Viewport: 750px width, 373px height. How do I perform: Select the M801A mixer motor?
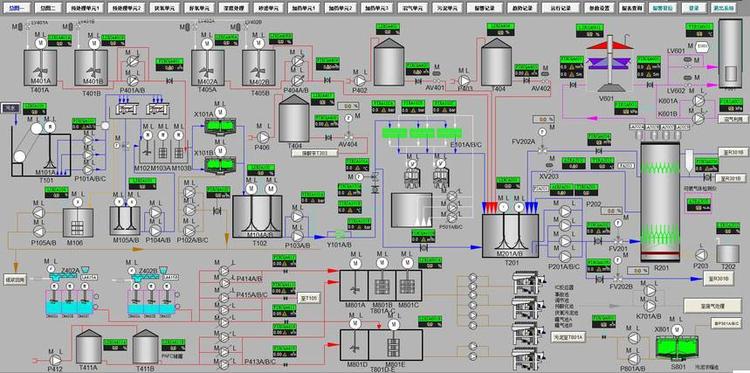point(355,263)
